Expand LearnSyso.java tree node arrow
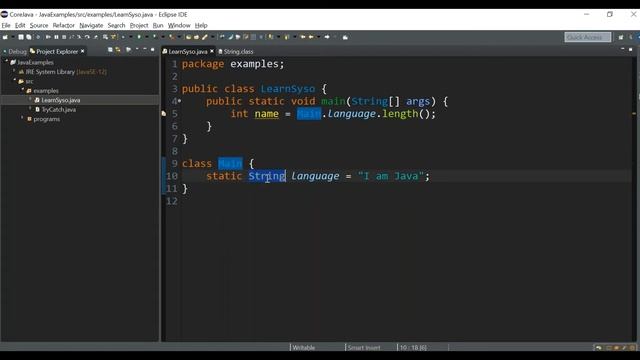The image size is (640, 360). coord(30,99)
